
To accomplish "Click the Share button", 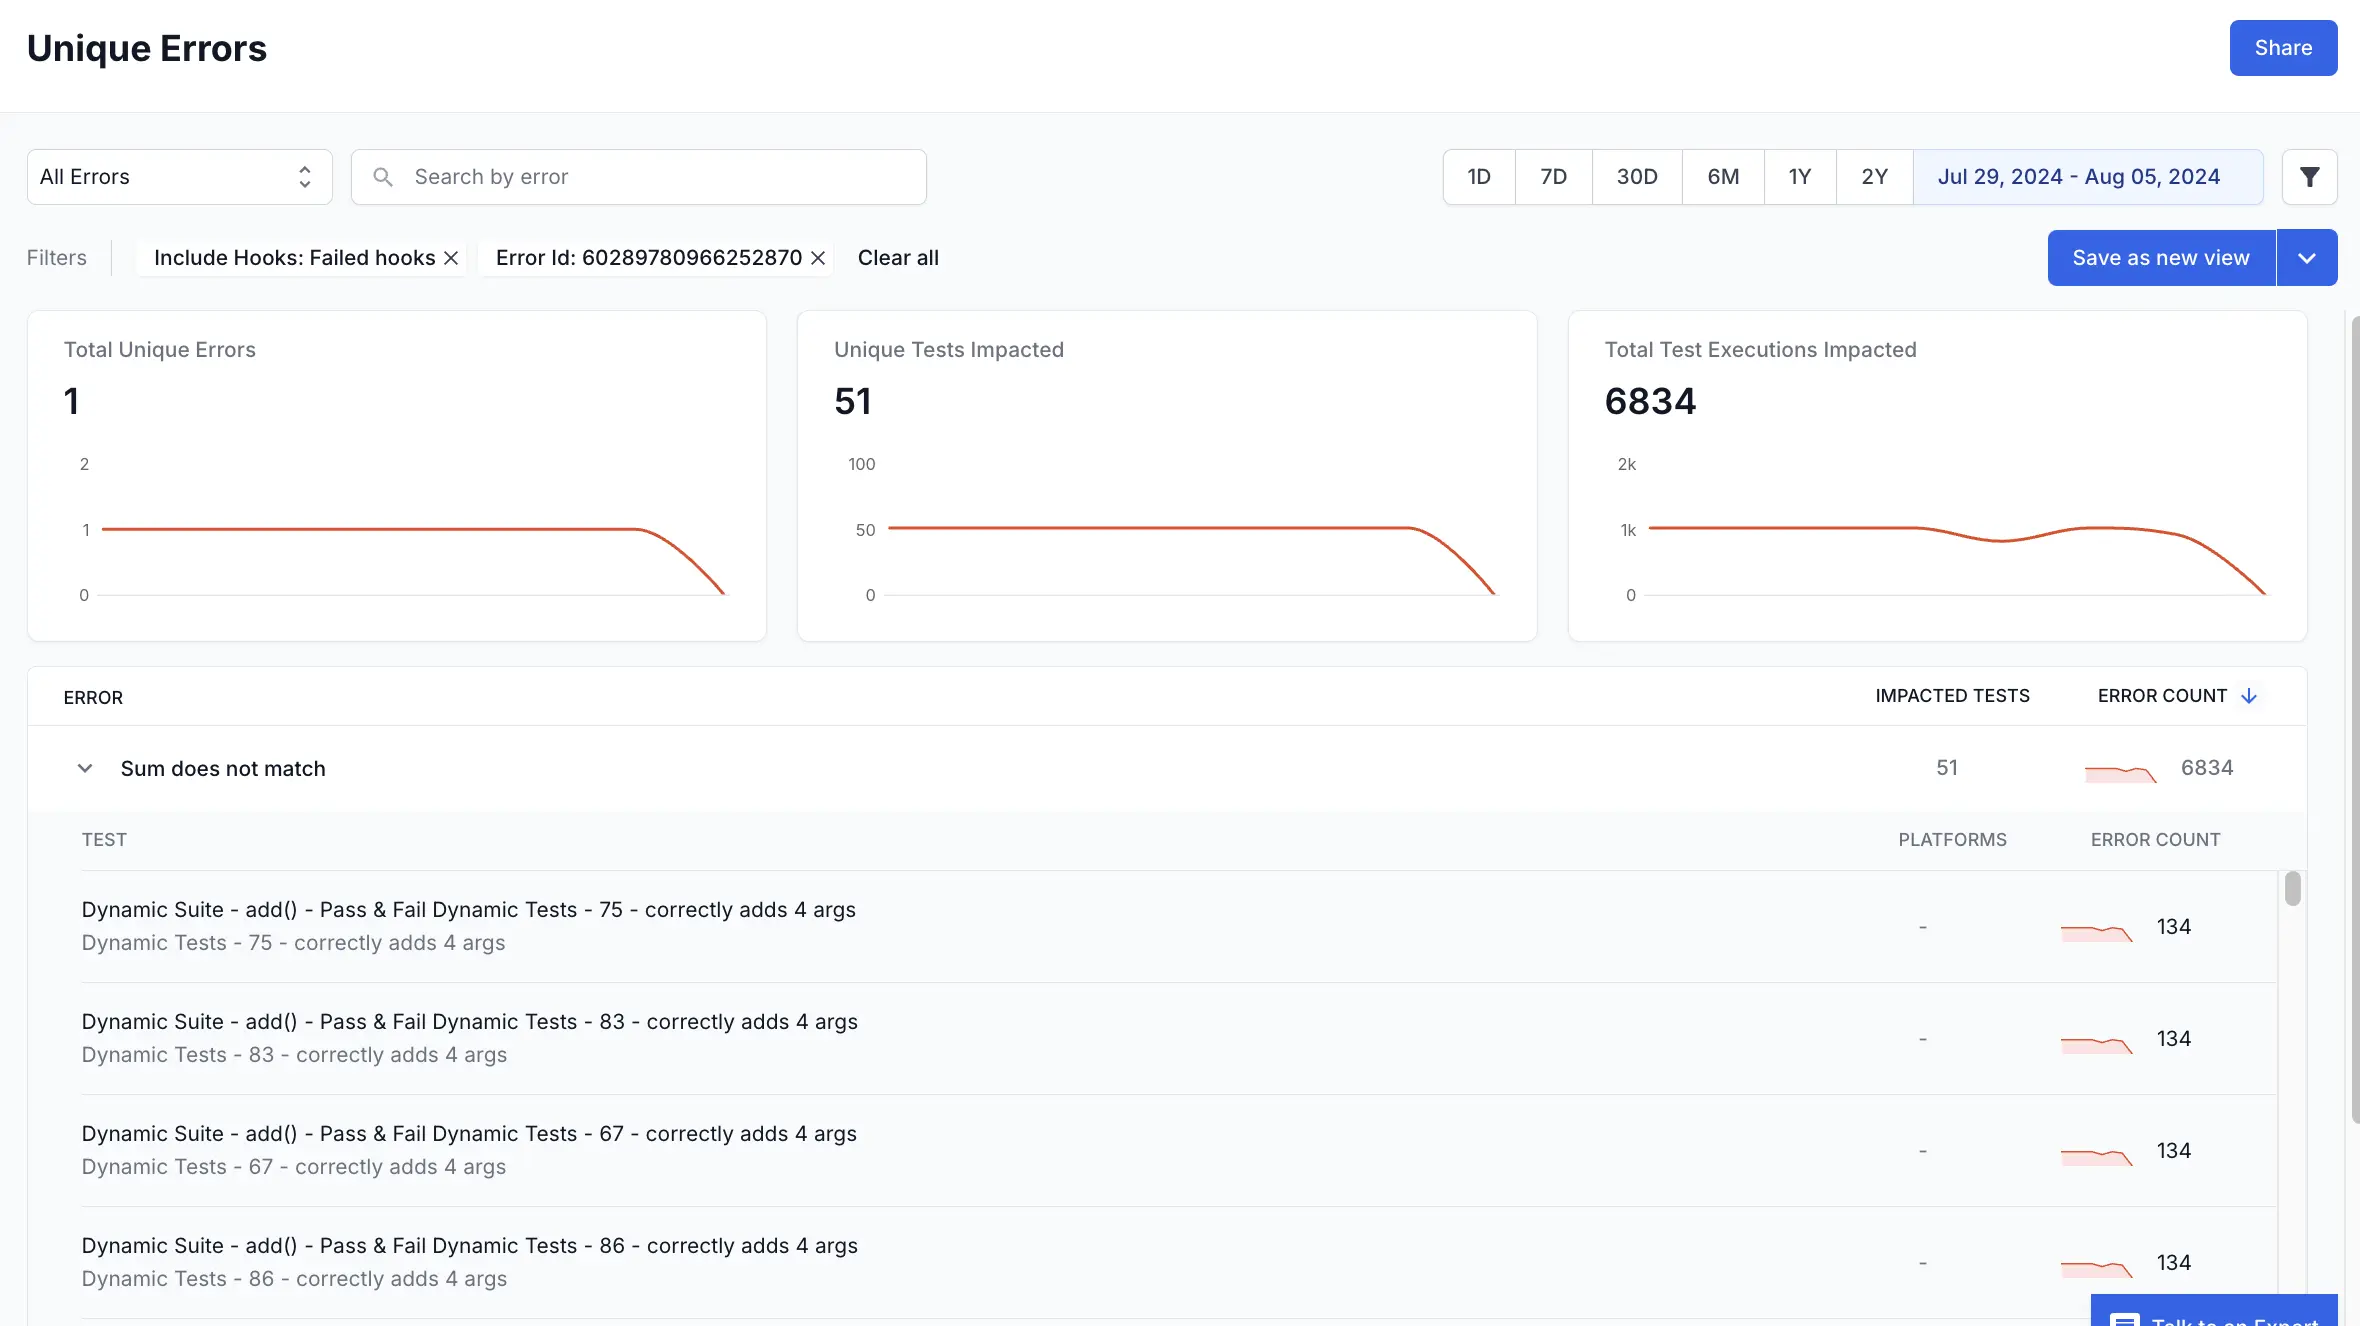I will [2283, 48].
